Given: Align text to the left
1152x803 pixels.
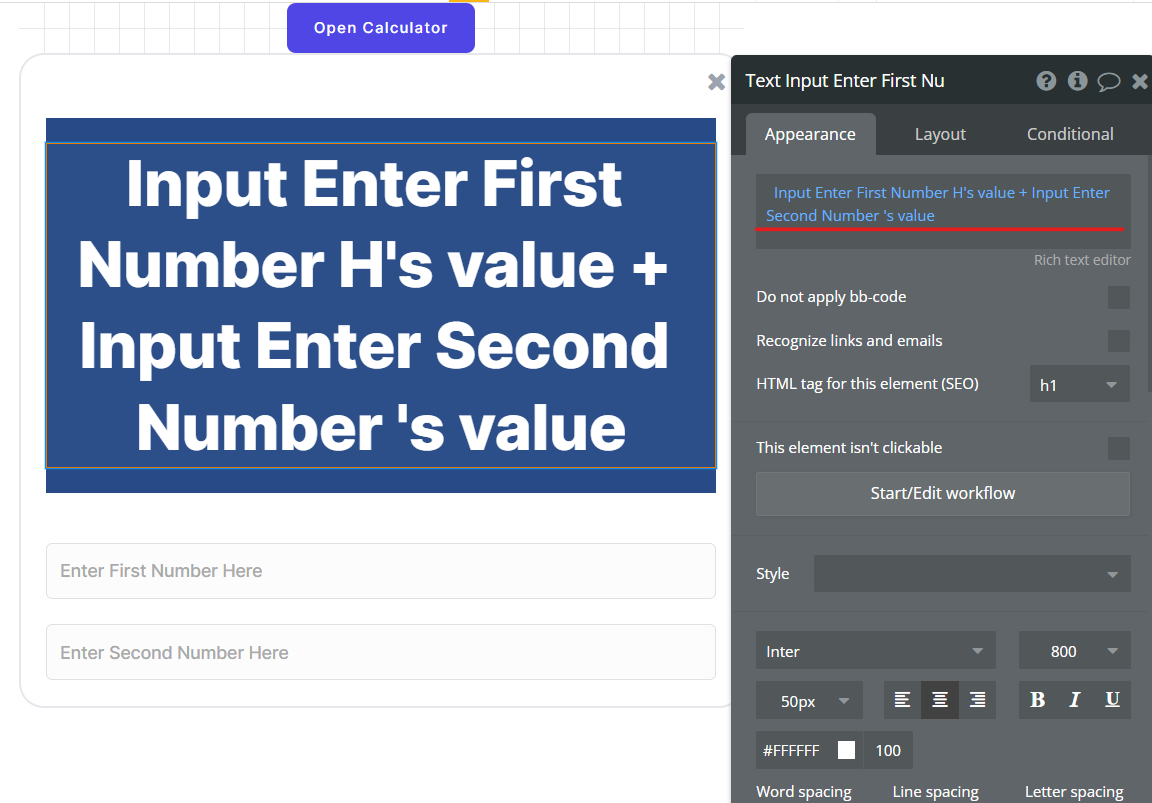Looking at the screenshot, I should click(x=902, y=700).
